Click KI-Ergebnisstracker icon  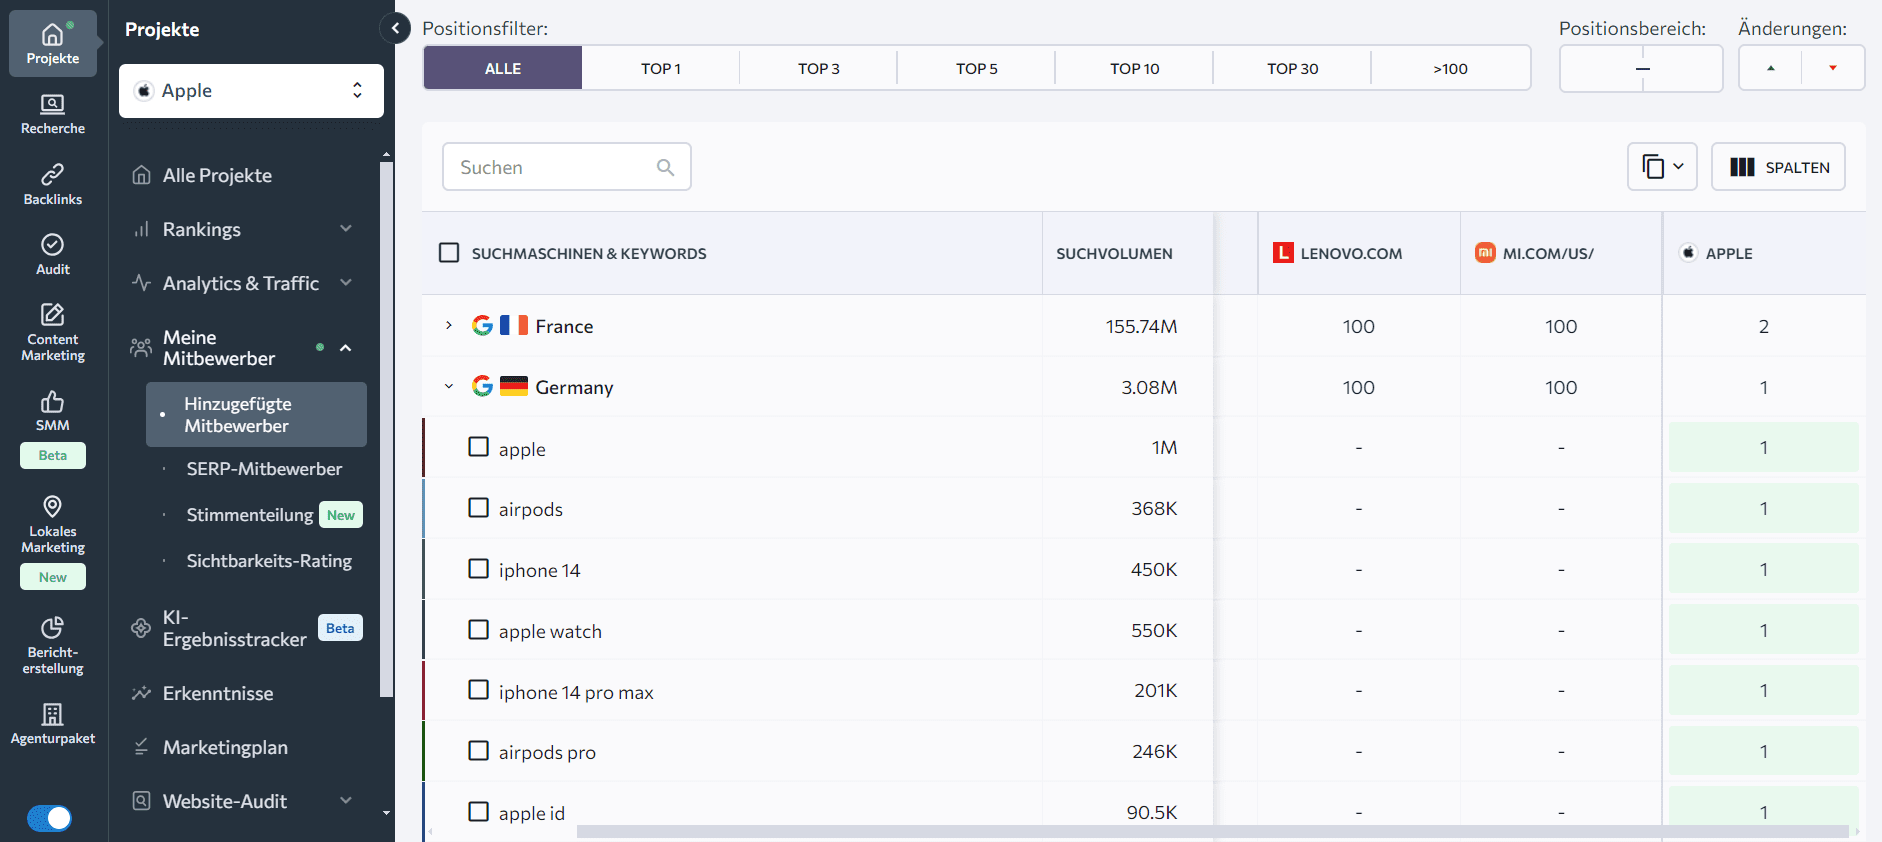[x=142, y=628]
